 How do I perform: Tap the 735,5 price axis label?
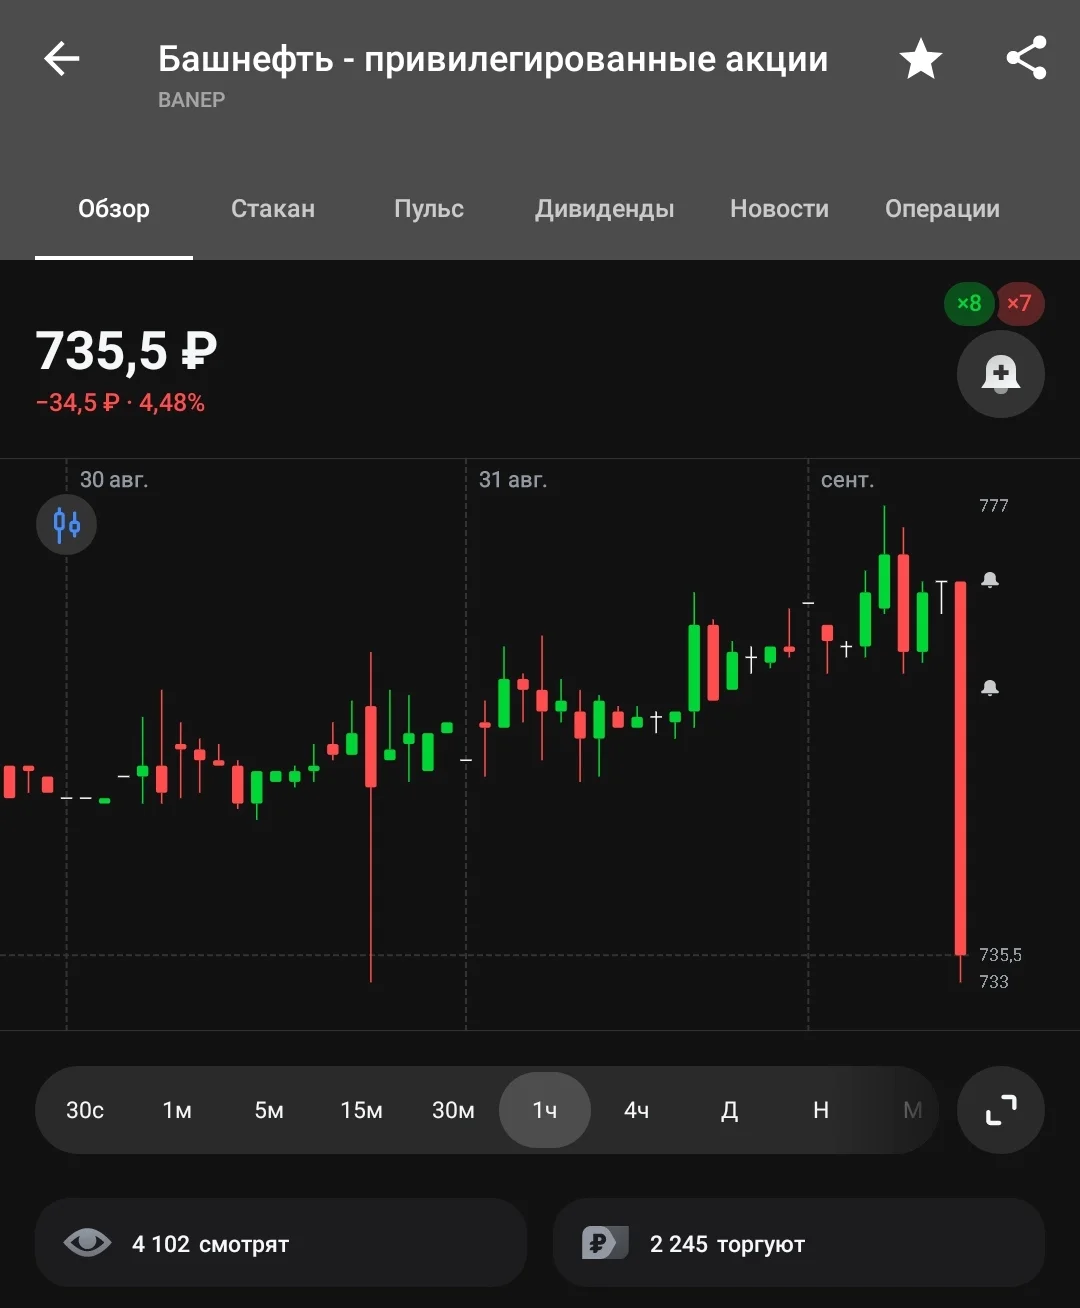click(x=1000, y=955)
